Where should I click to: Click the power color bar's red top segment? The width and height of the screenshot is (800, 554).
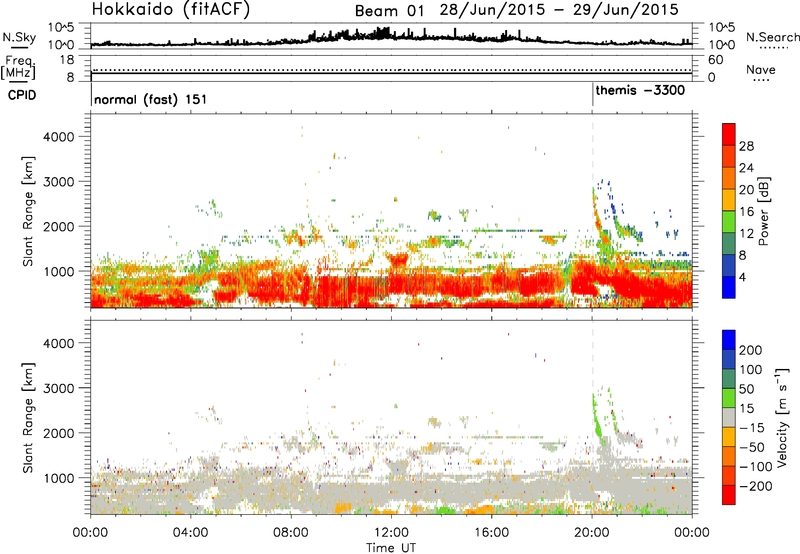coord(729,134)
